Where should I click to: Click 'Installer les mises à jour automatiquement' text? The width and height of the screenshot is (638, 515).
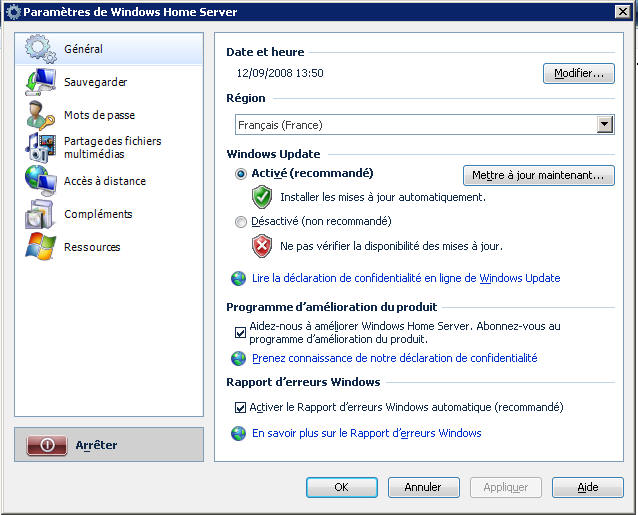383,197
